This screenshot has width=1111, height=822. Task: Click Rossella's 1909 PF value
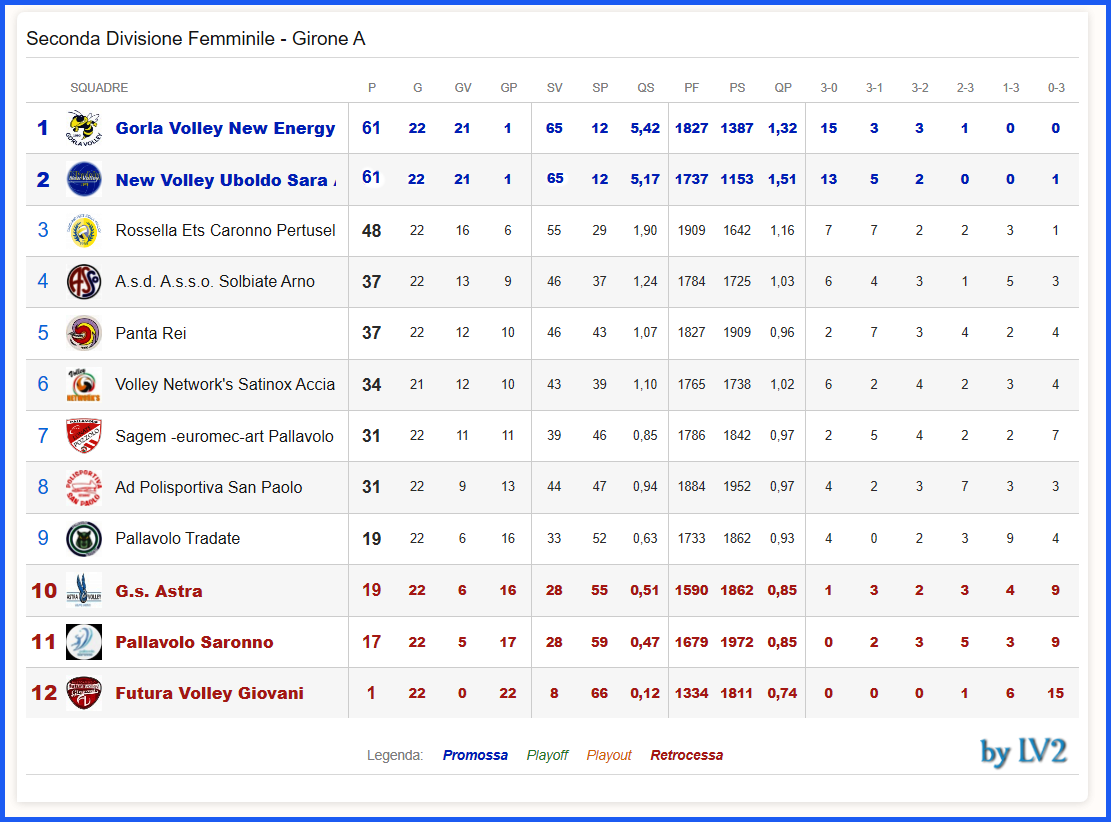tap(692, 230)
